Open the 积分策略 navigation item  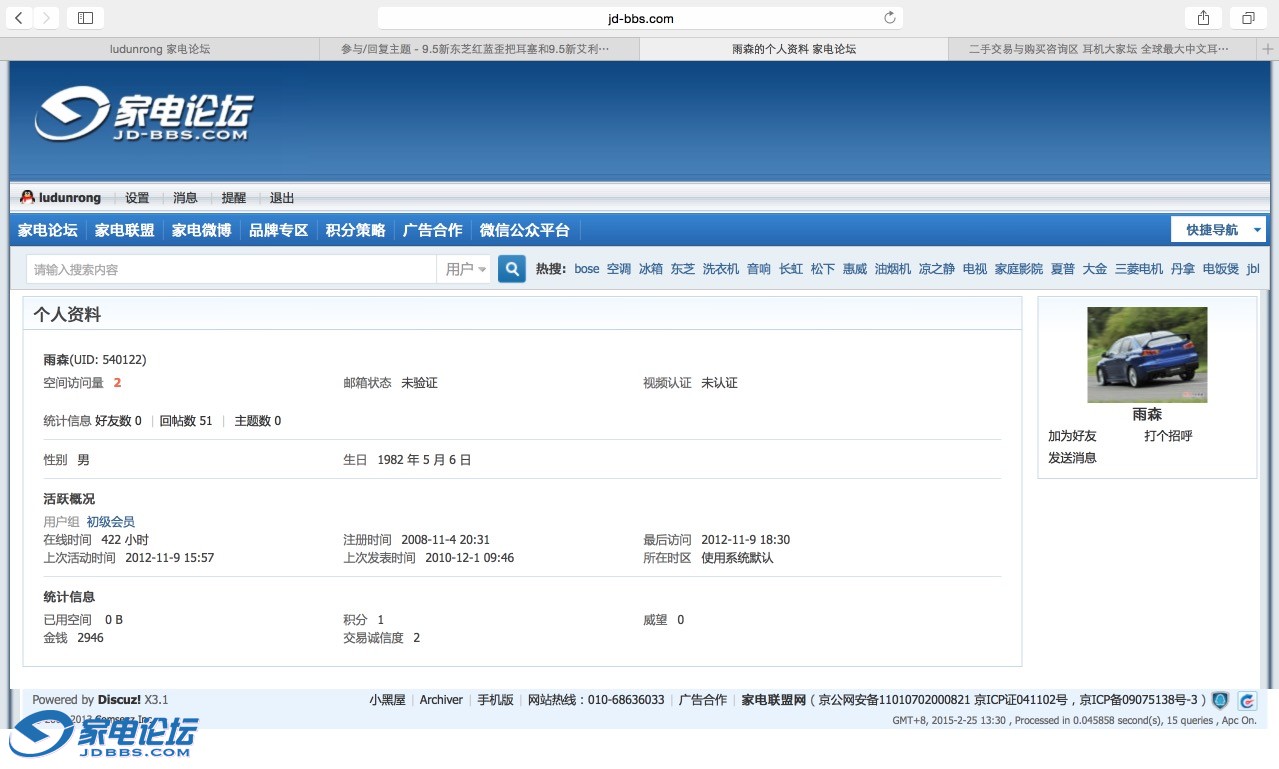(355, 229)
